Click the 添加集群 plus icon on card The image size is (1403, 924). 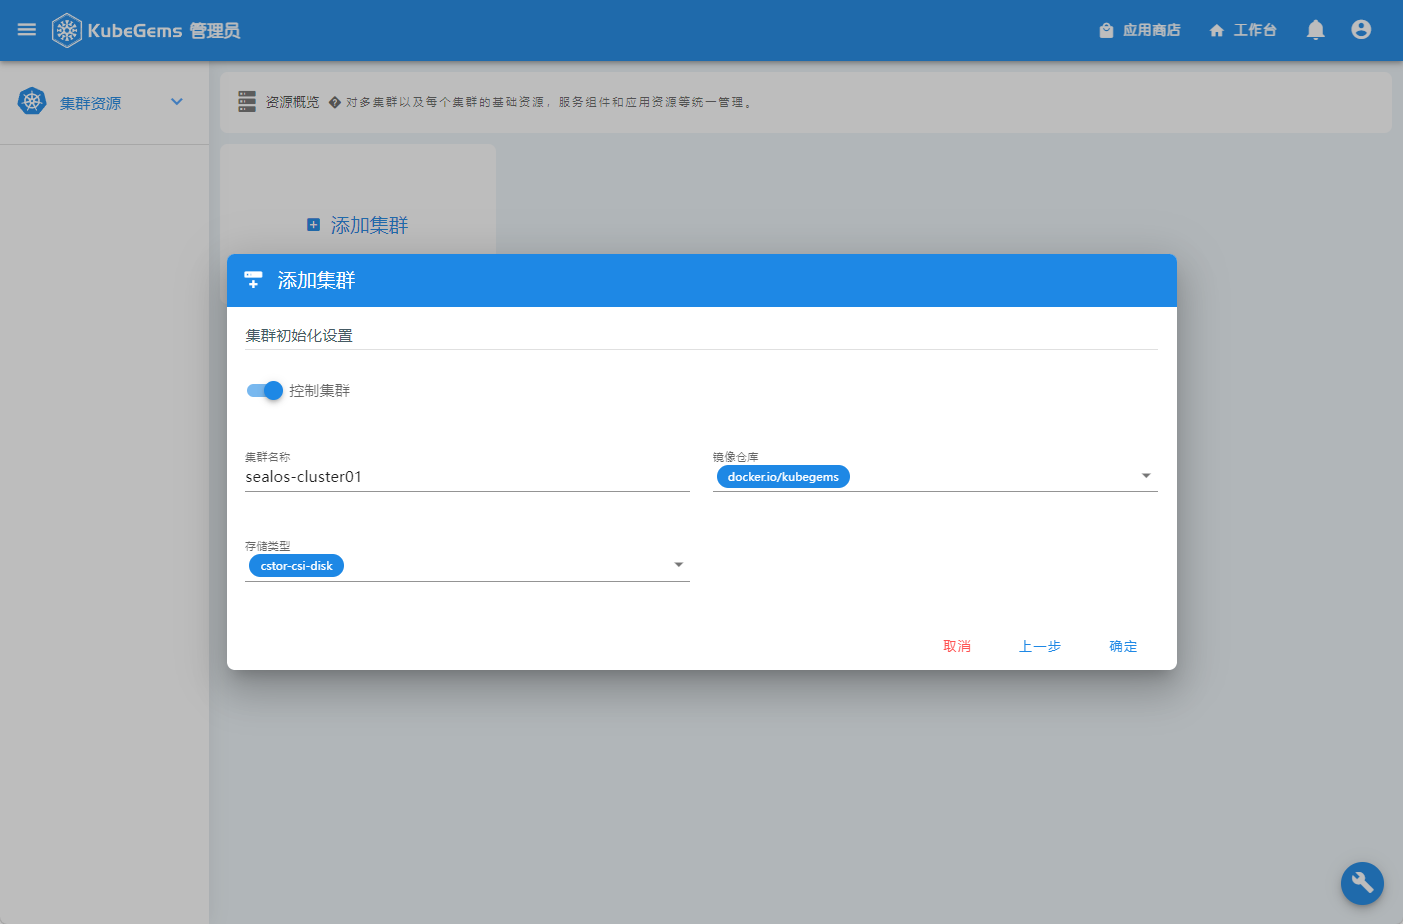313,225
